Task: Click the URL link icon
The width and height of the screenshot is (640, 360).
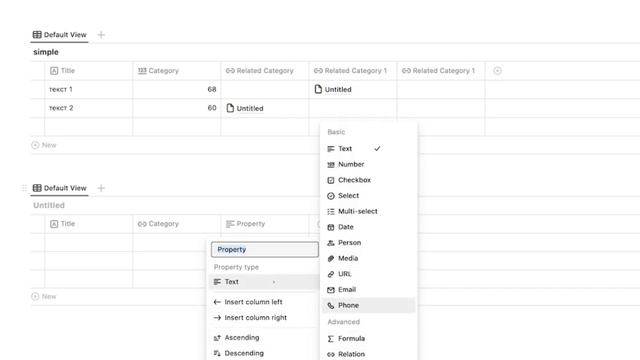Action: pyautogui.click(x=331, y=274)
